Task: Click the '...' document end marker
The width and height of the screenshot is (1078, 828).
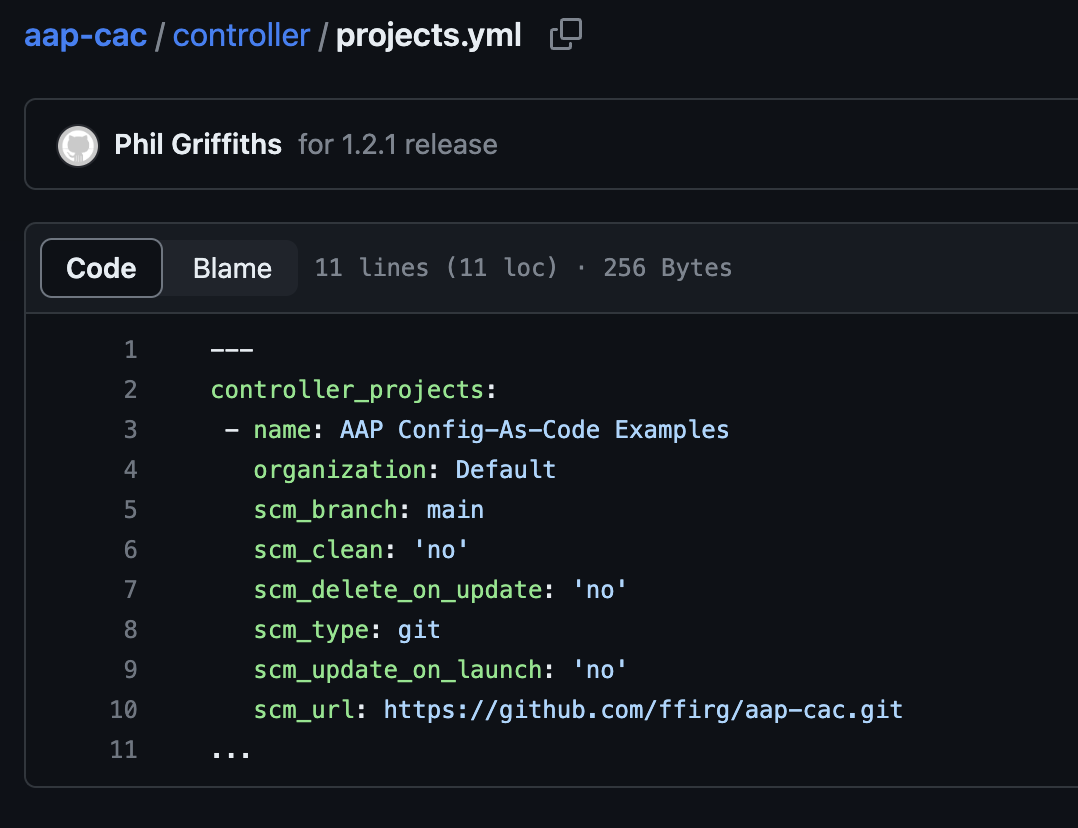Action: pyautogui.click(x=231, y=754)
